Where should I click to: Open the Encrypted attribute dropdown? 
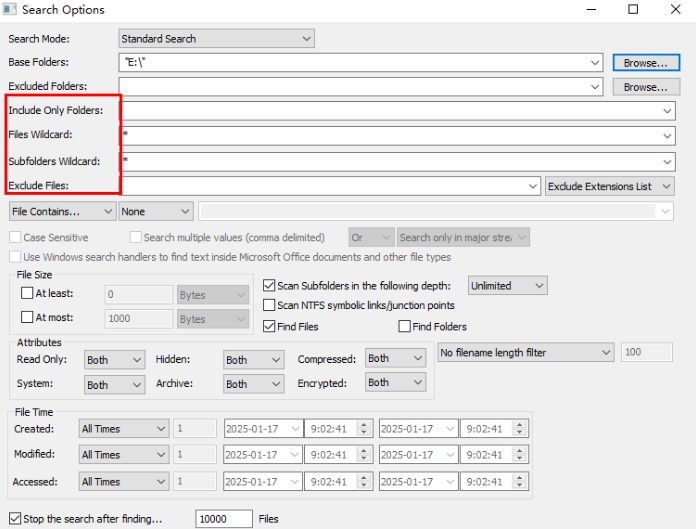click(394, 382)
